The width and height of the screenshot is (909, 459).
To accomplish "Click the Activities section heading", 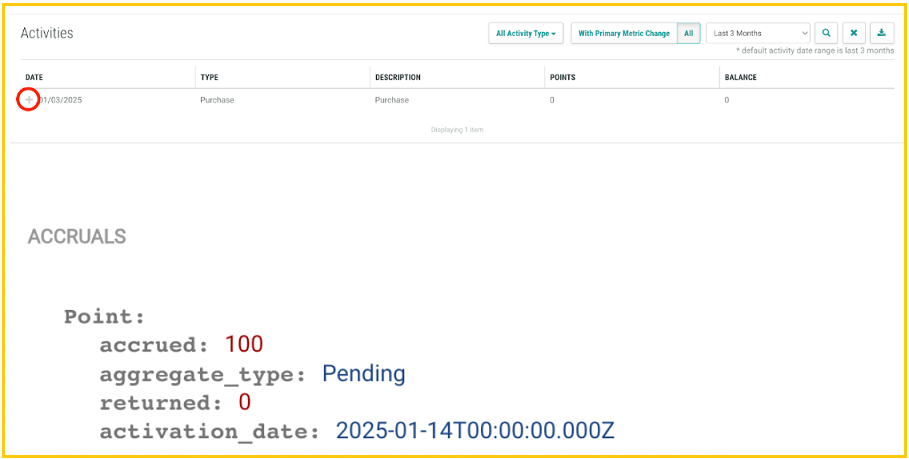I will click(x=47, y=33).
